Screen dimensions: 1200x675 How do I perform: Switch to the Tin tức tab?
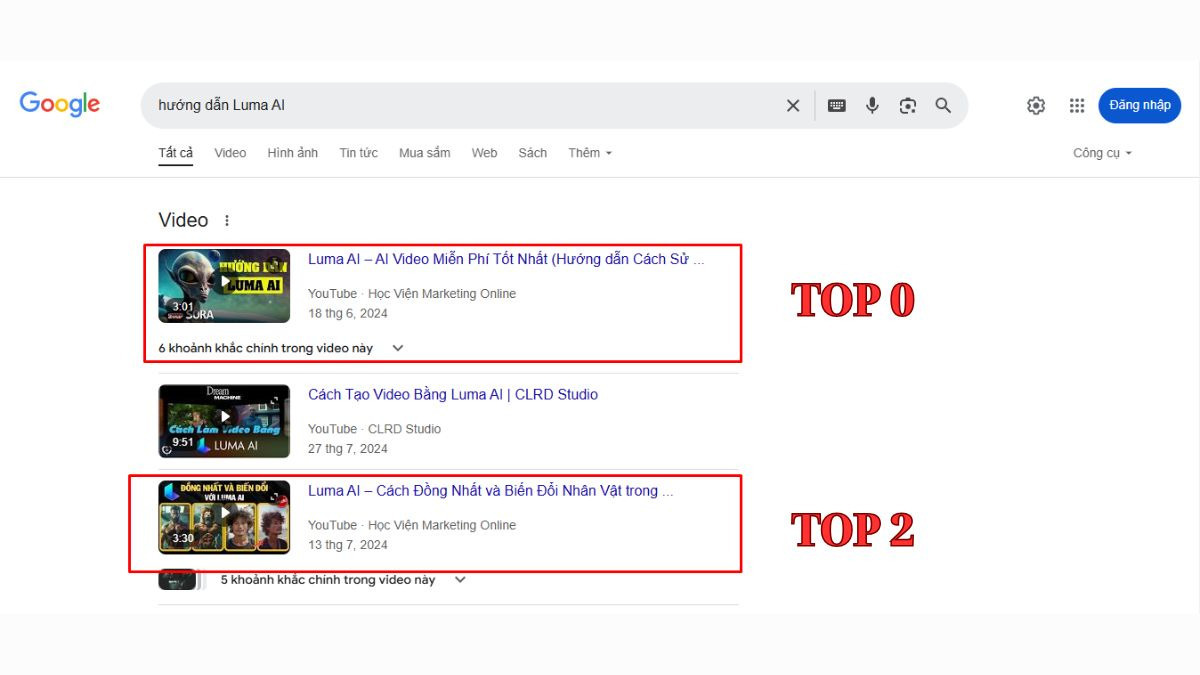point(358,153)
